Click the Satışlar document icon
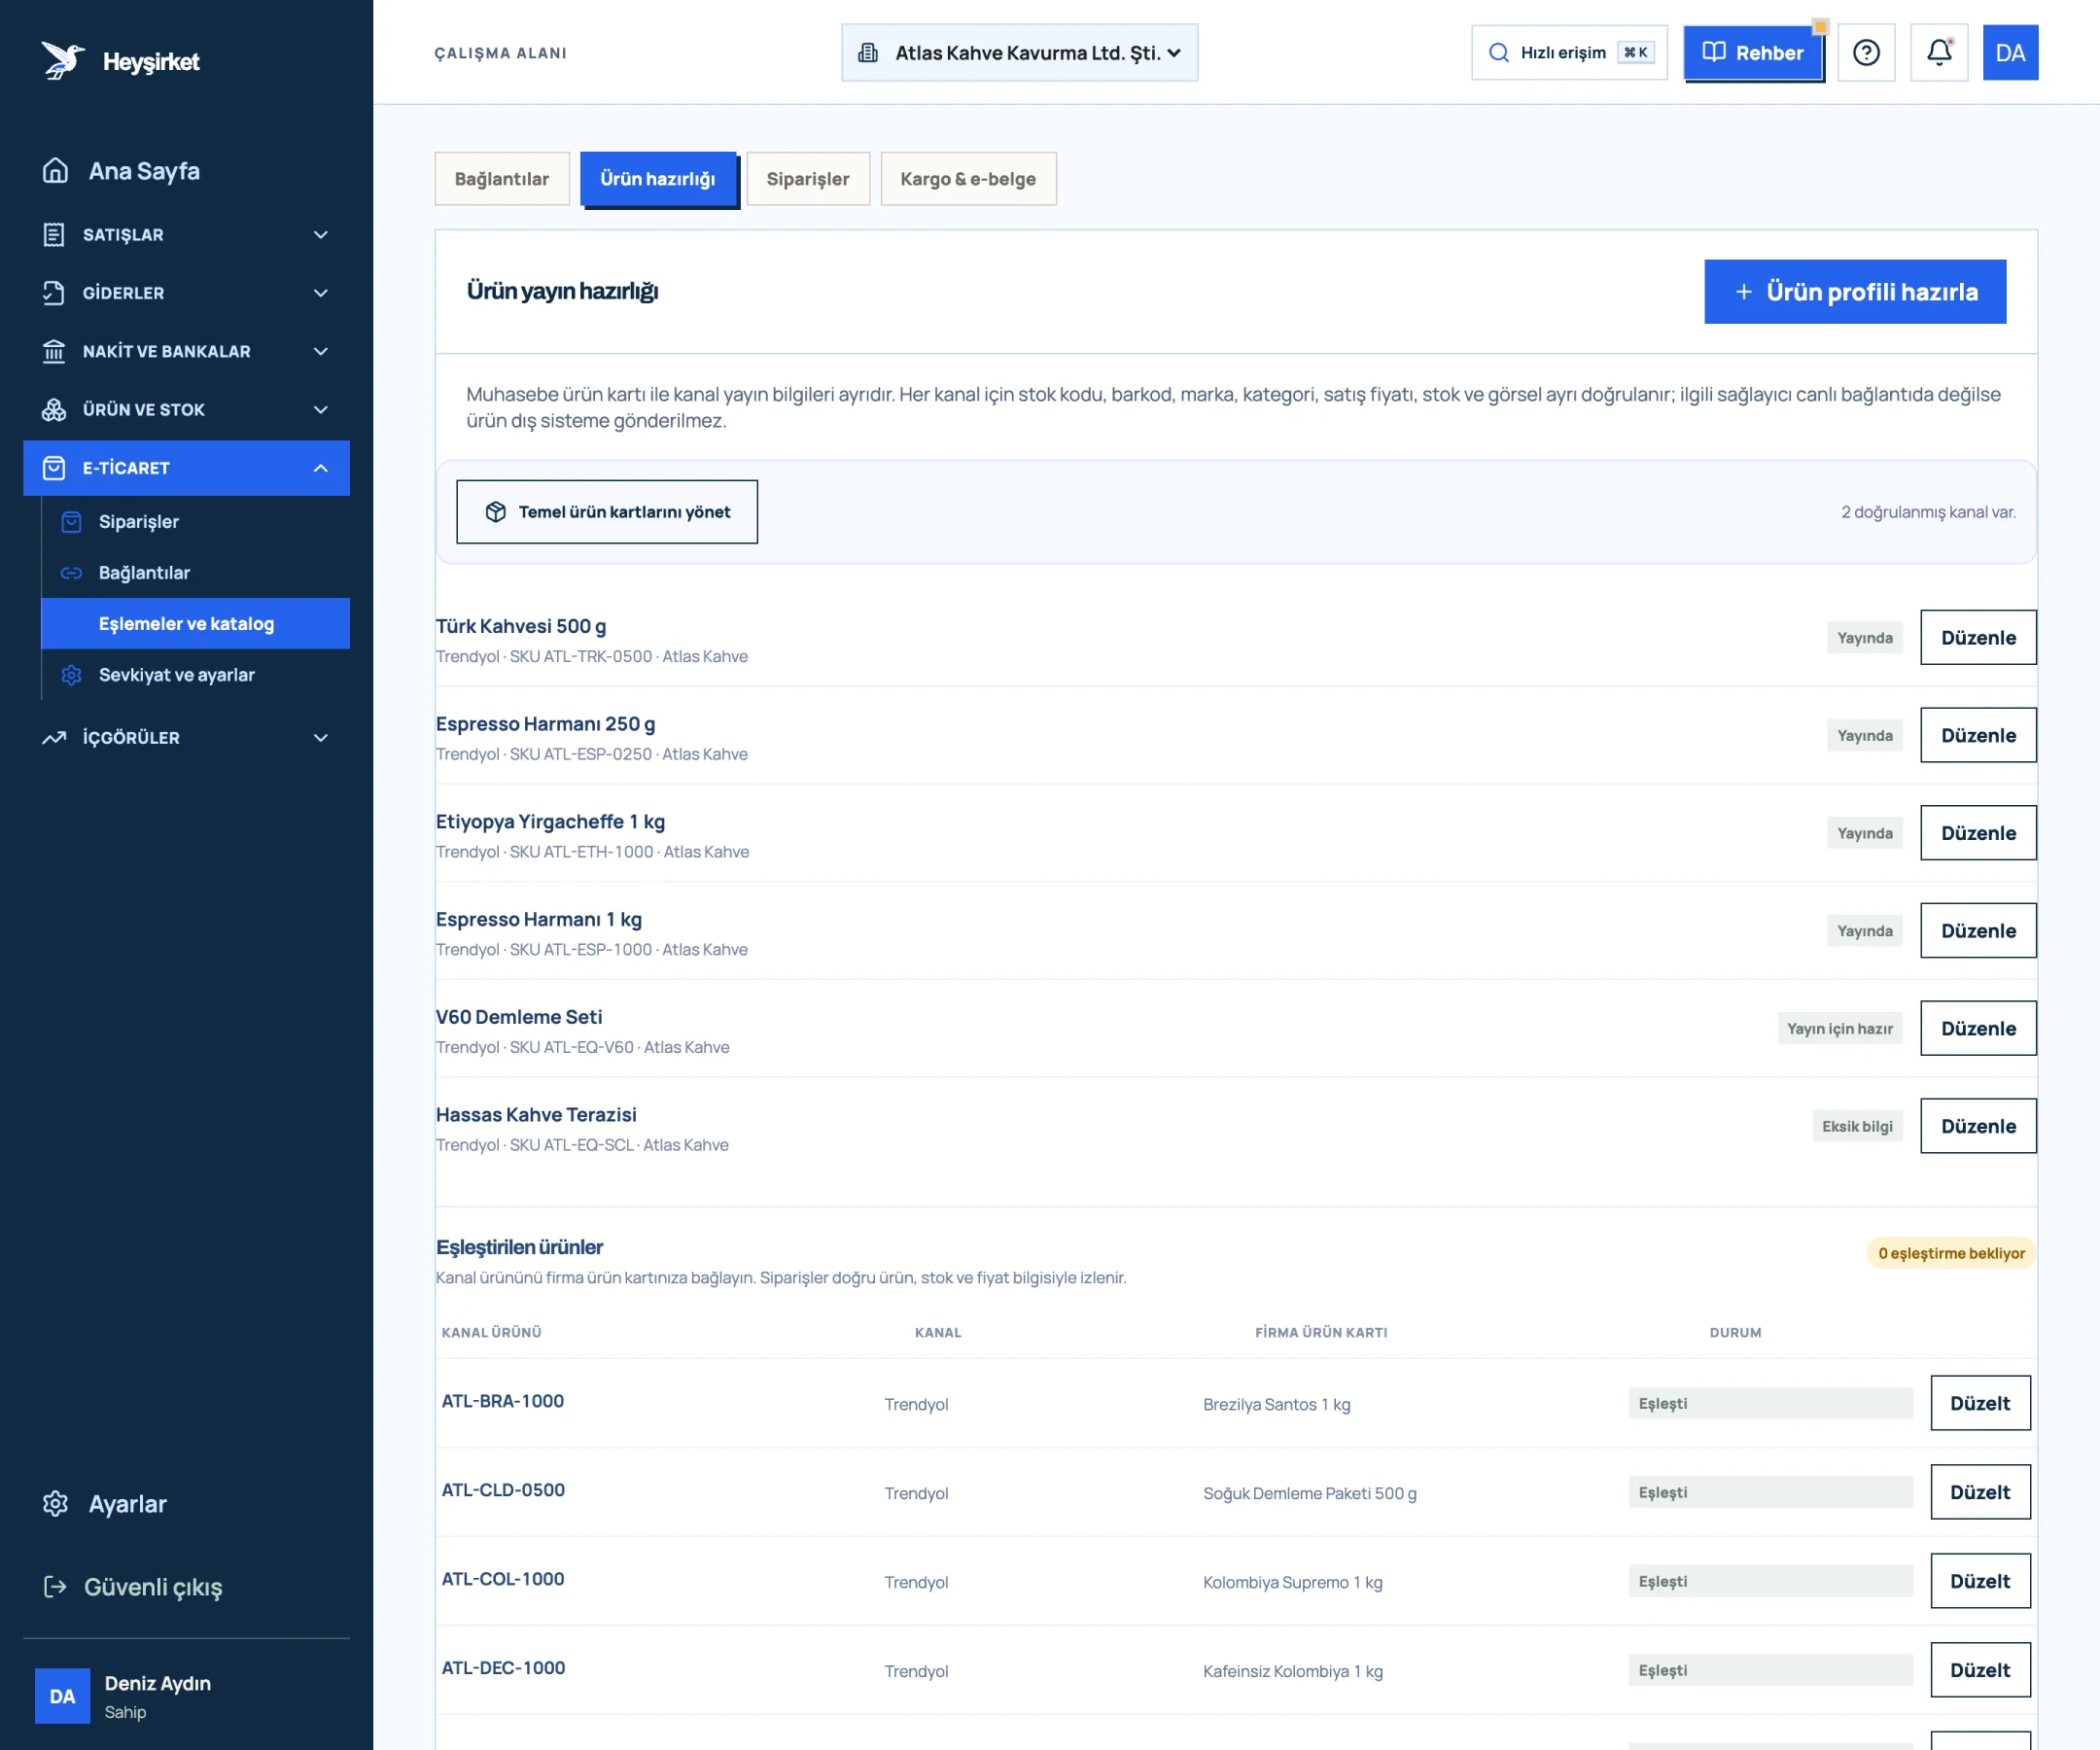Viewport: 2100px width, 1750px height. pos(54,235)
